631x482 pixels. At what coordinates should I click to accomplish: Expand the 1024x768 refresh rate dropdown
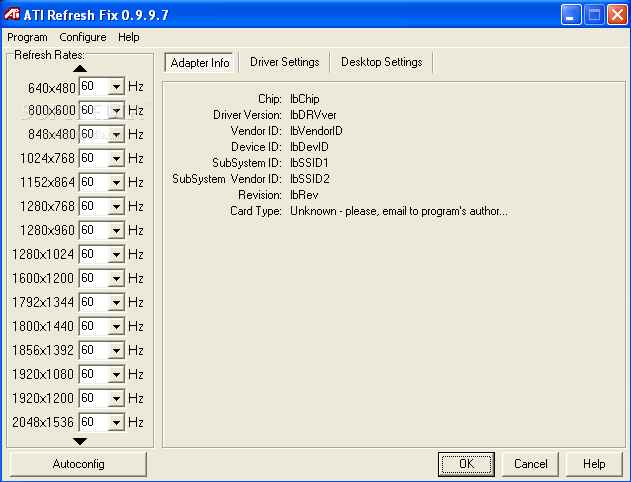[116, 158]
